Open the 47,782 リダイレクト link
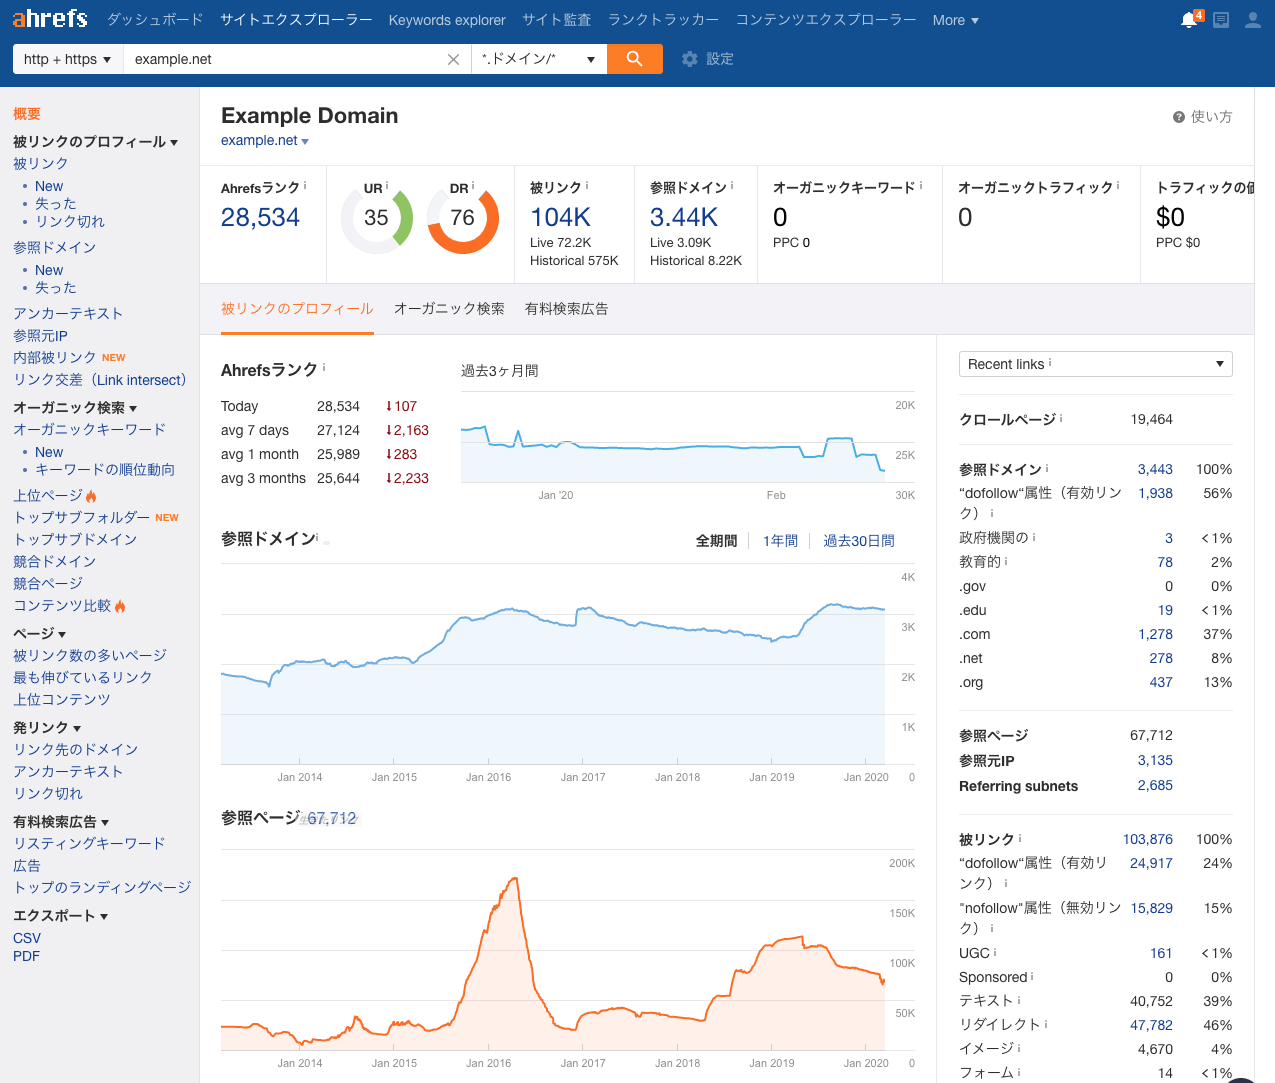This screenshot has width=1275, height=1083. click(1151, 1025)
